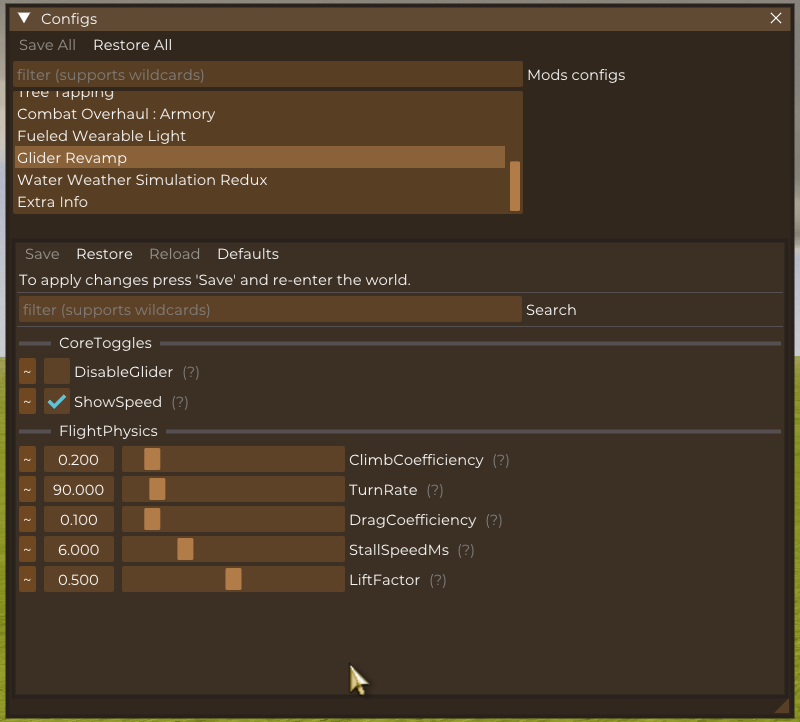Viewport: 800px width, 722px height.
Task: Collapse the Configs window with triangle arrow
Action: (x=24, y=18)
